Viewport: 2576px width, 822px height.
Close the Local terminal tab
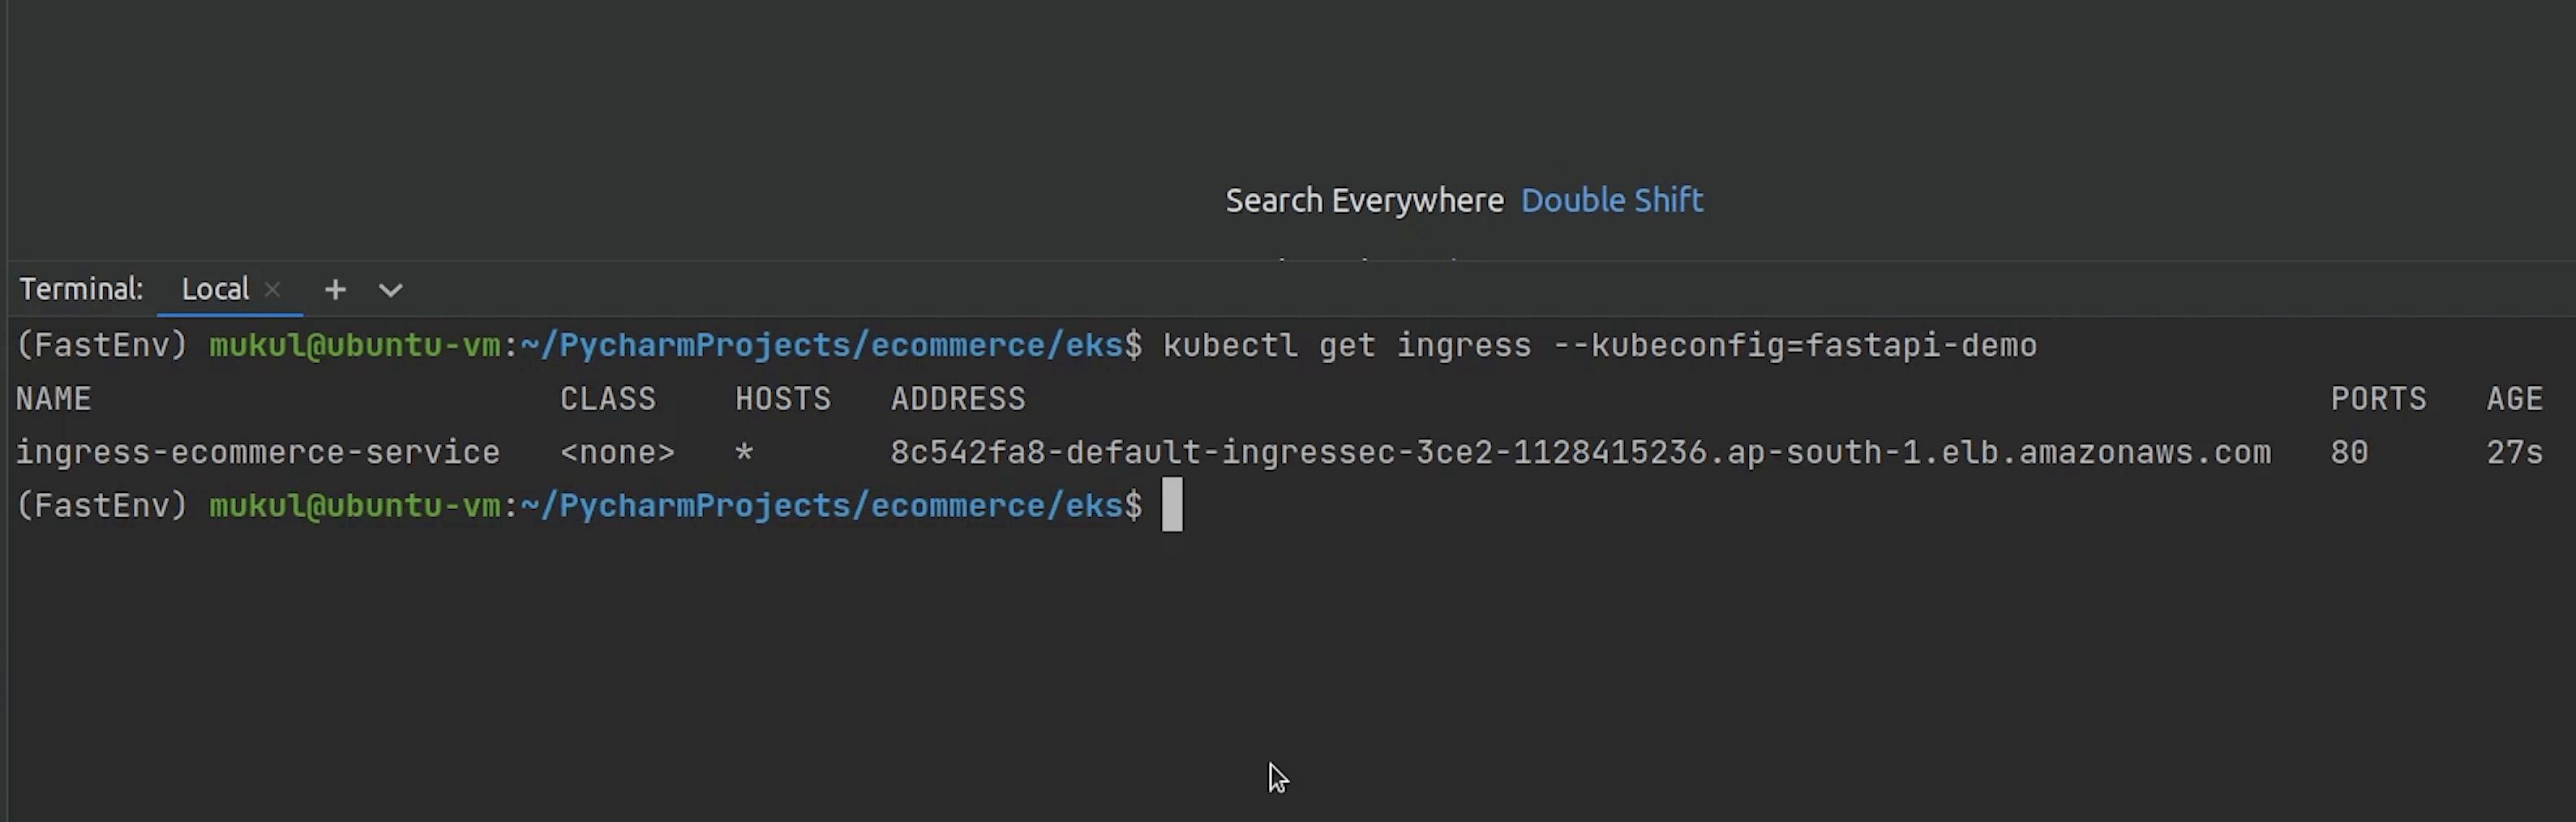(272, 290)
